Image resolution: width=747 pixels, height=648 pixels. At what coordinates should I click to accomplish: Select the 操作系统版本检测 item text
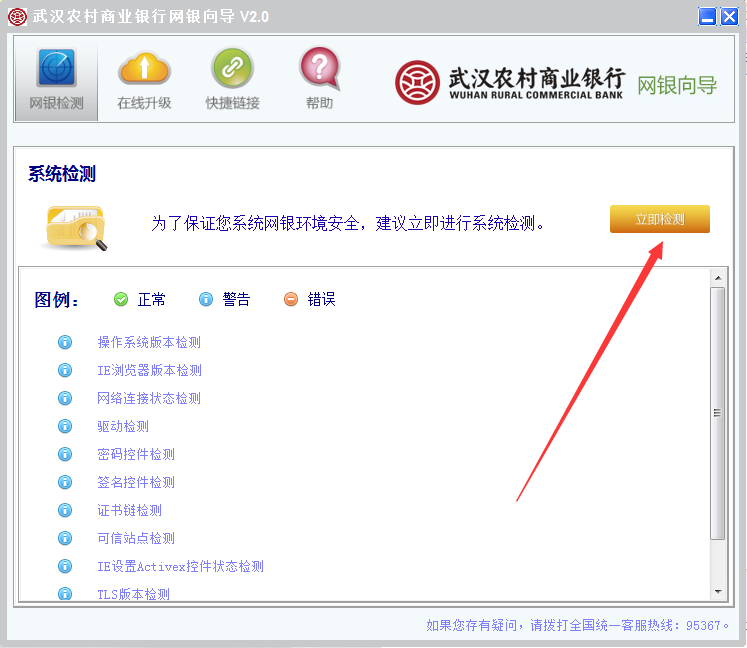149,342
